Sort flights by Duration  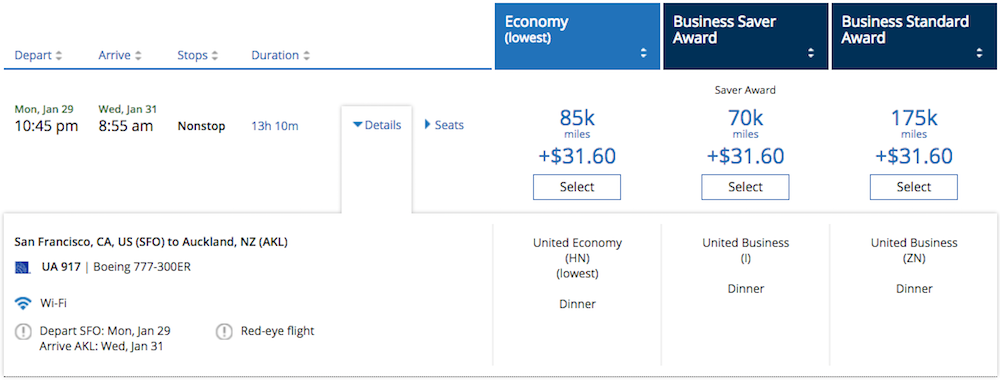point(281,55)
